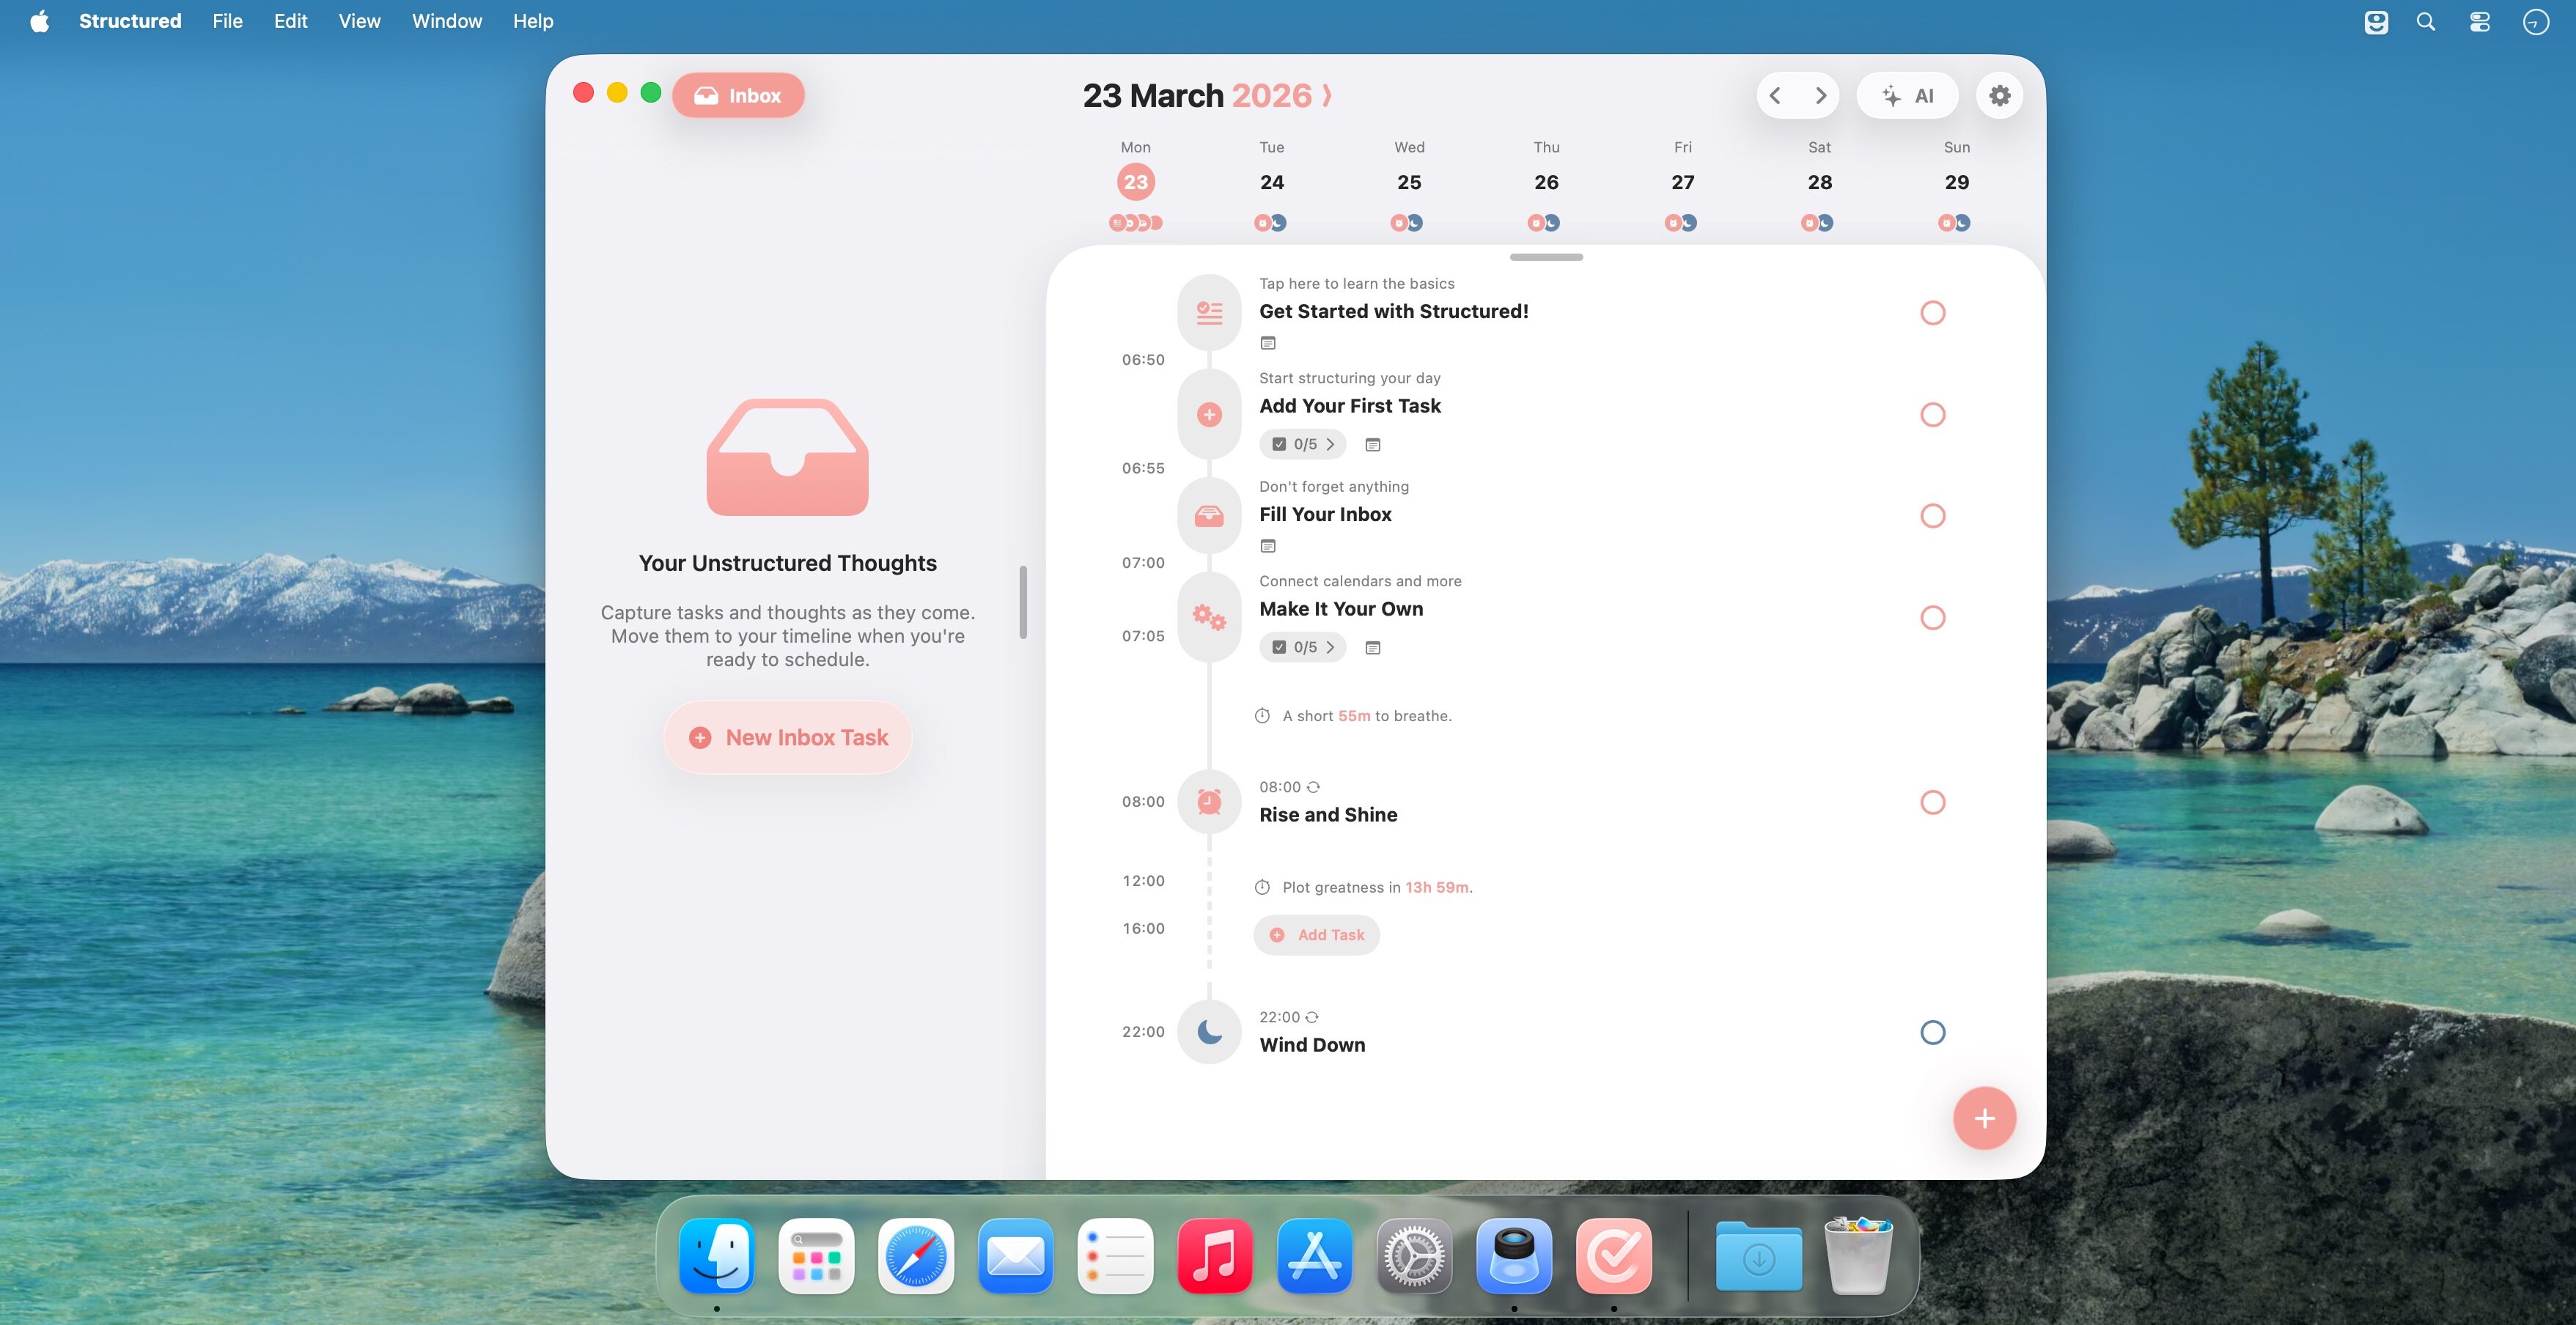Open the month picker chevron beside 2026

point(1327,96)
